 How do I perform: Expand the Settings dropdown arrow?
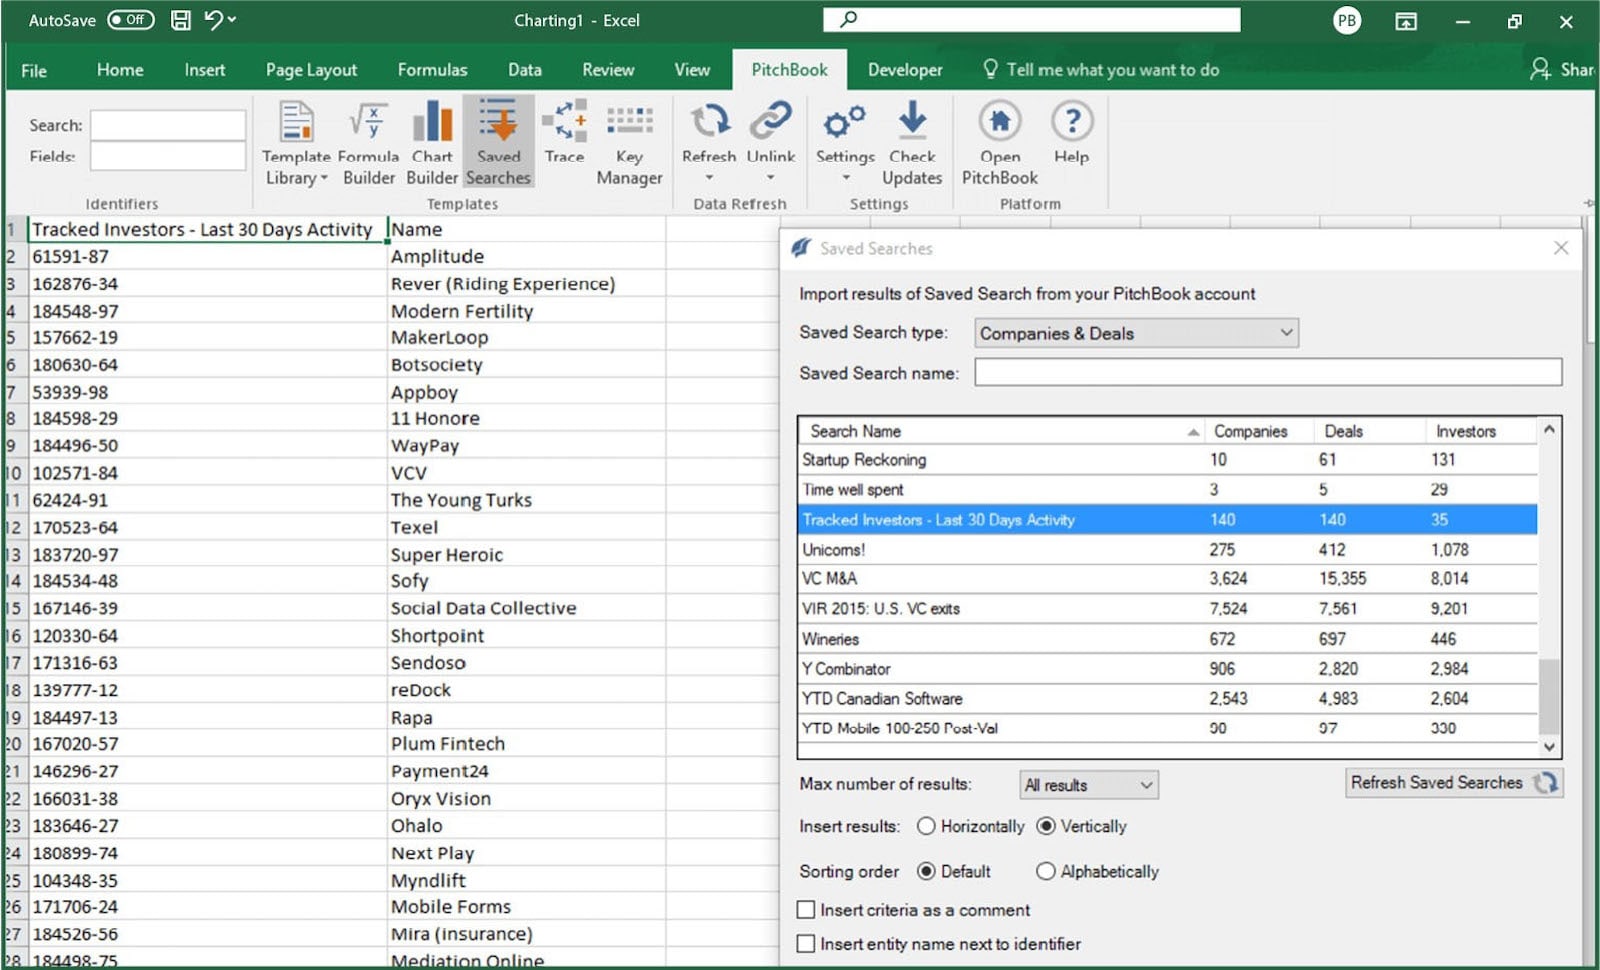click(846, 178)
